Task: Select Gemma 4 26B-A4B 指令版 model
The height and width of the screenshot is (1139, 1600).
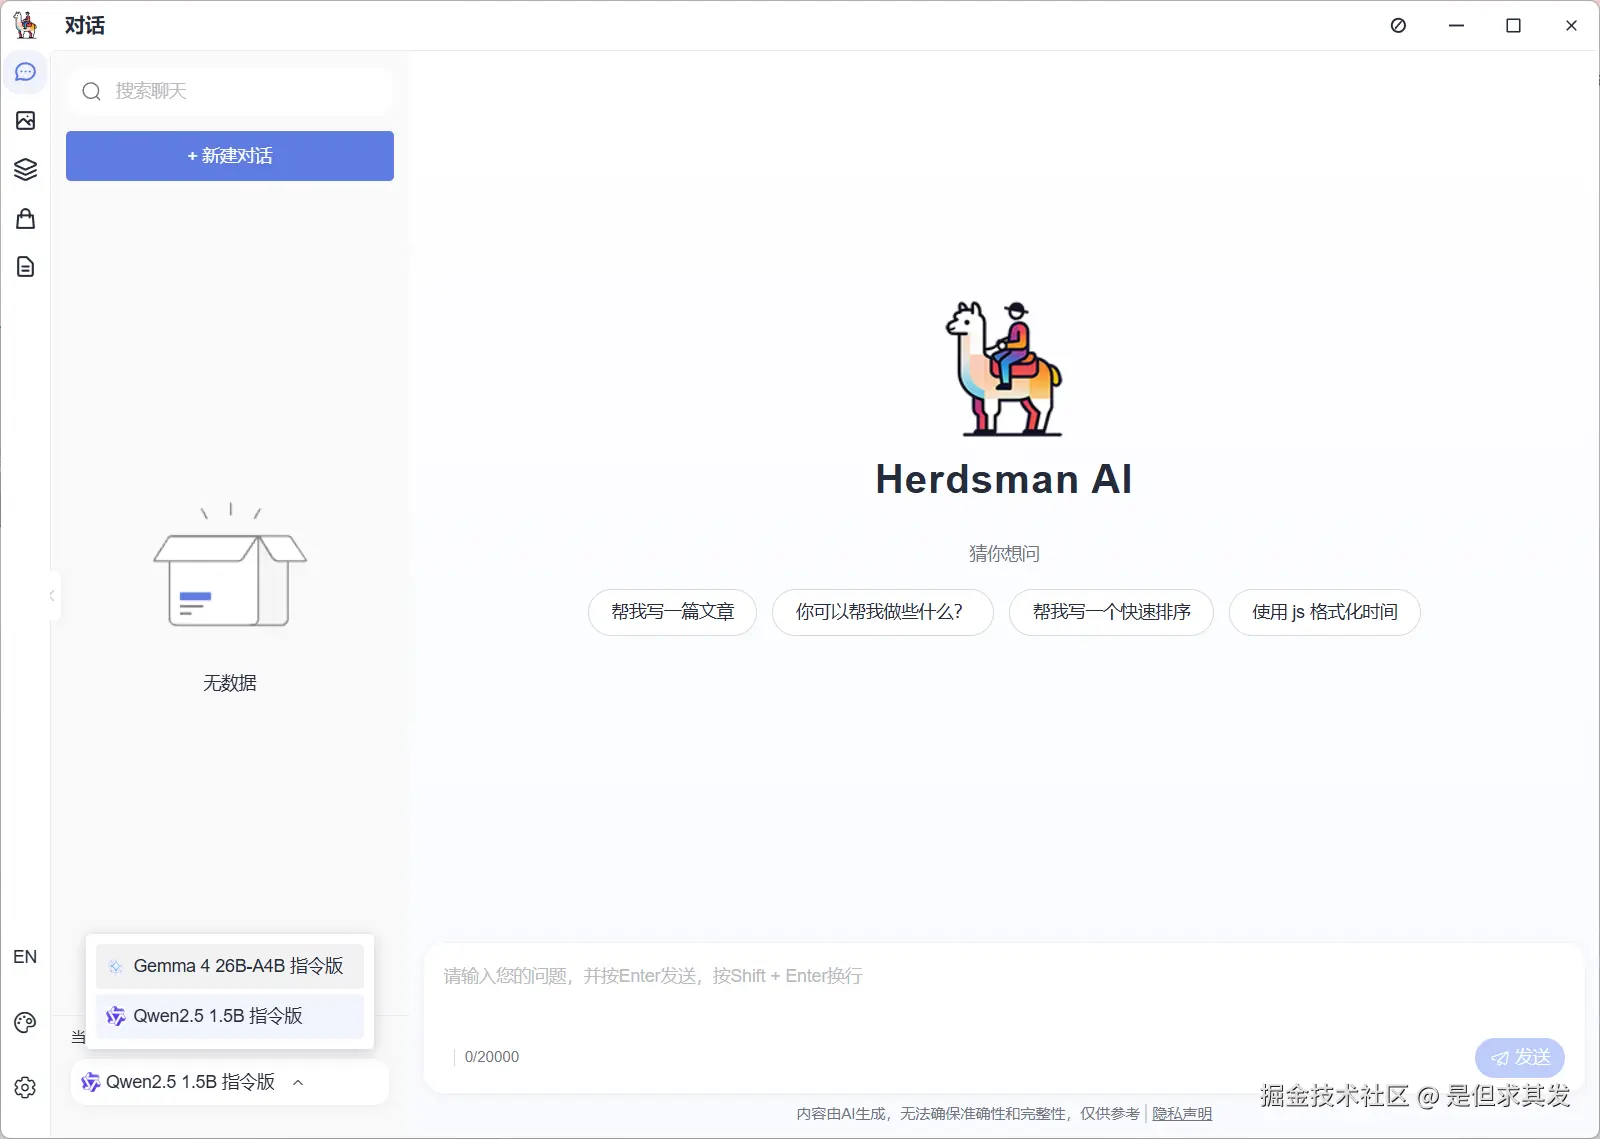Action: [229, 965]
